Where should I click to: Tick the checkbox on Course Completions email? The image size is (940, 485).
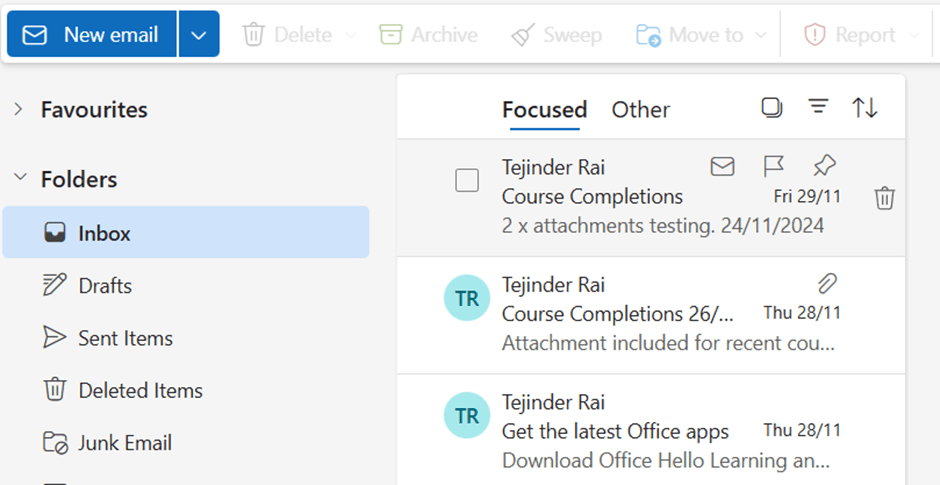[x=467, y=181]
